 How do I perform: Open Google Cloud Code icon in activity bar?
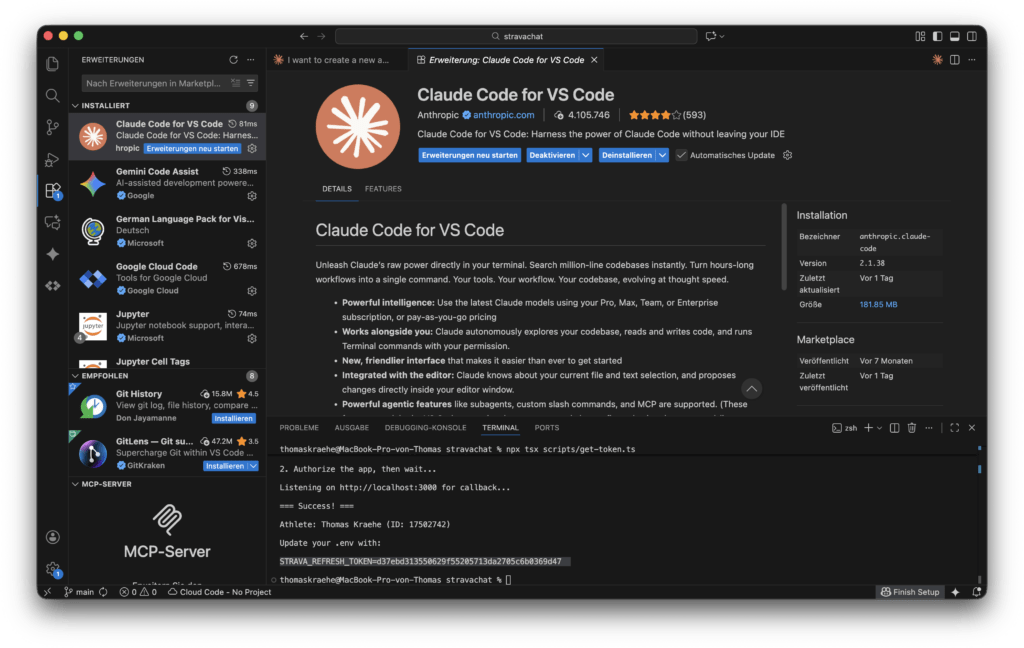tap(53, 285)
